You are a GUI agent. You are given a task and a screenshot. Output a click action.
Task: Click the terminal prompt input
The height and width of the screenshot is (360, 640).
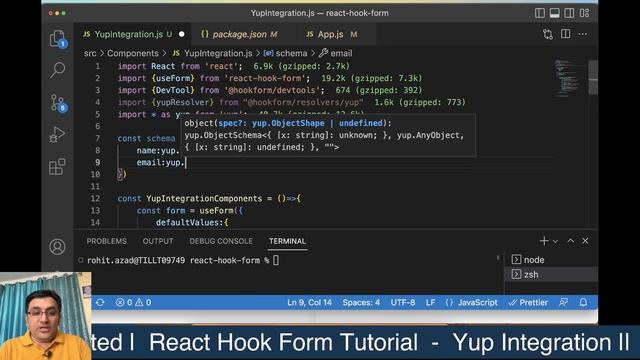point(276,260)
